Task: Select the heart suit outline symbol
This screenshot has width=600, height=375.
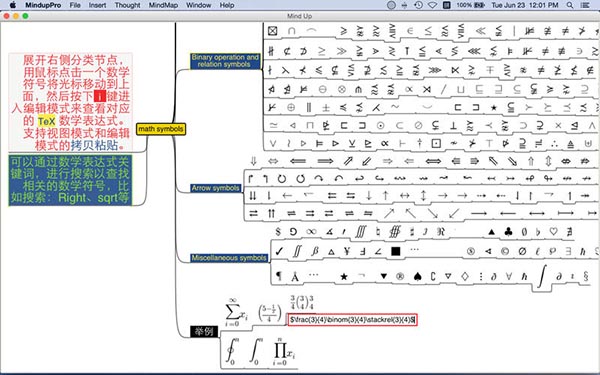Action: [x=553, y=232]
